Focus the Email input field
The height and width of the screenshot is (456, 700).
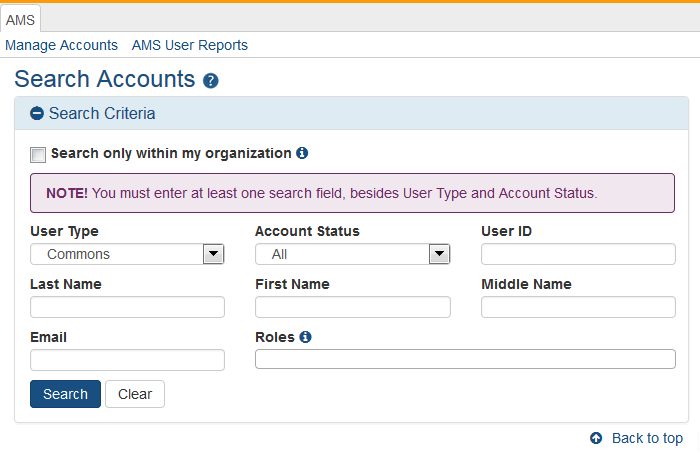click(127, 360)
